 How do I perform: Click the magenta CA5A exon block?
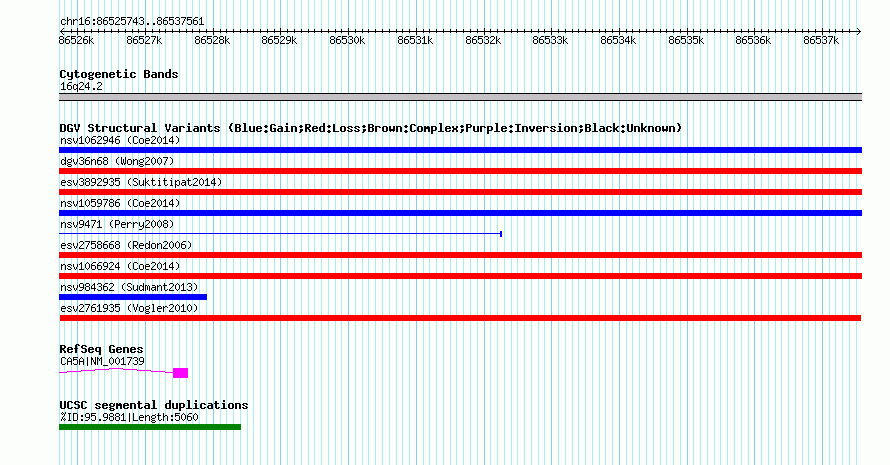[180, 373]
